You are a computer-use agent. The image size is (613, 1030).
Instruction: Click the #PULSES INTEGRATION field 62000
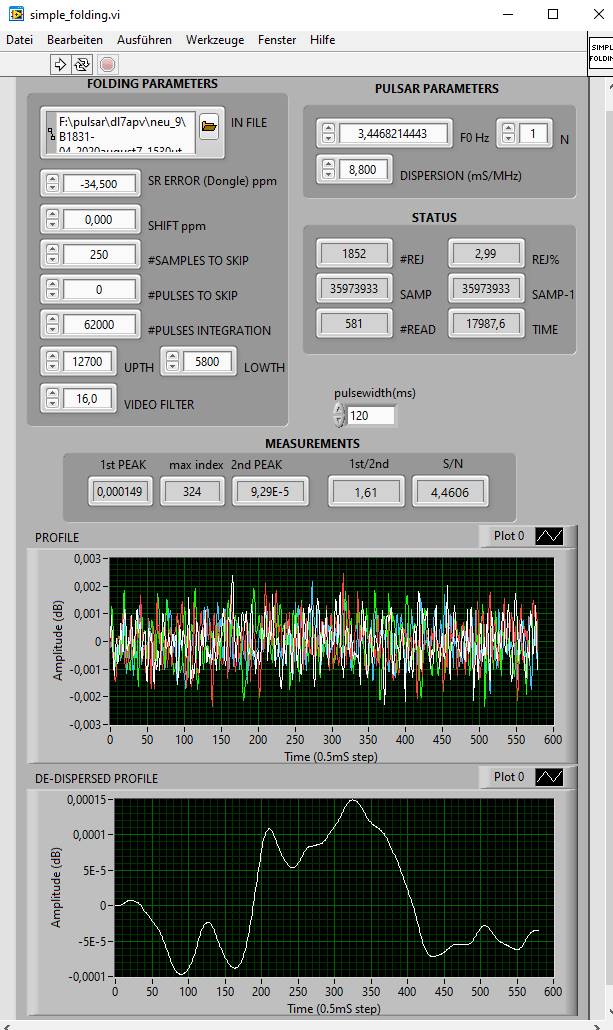click(x=99, y=325)
